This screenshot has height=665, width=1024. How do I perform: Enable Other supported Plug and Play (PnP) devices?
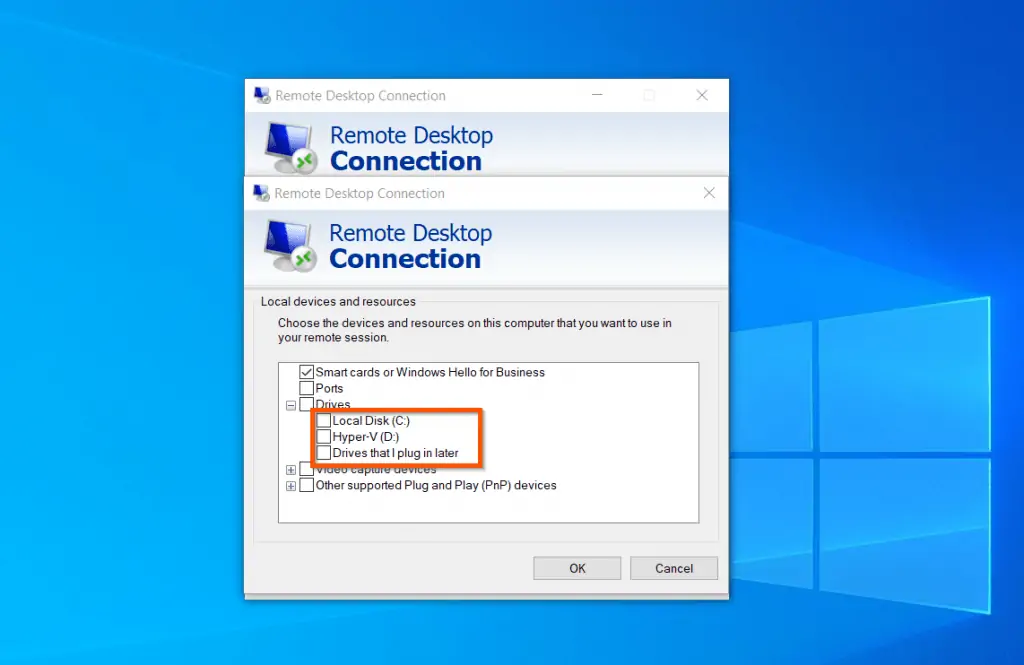[x=307, y=485]
